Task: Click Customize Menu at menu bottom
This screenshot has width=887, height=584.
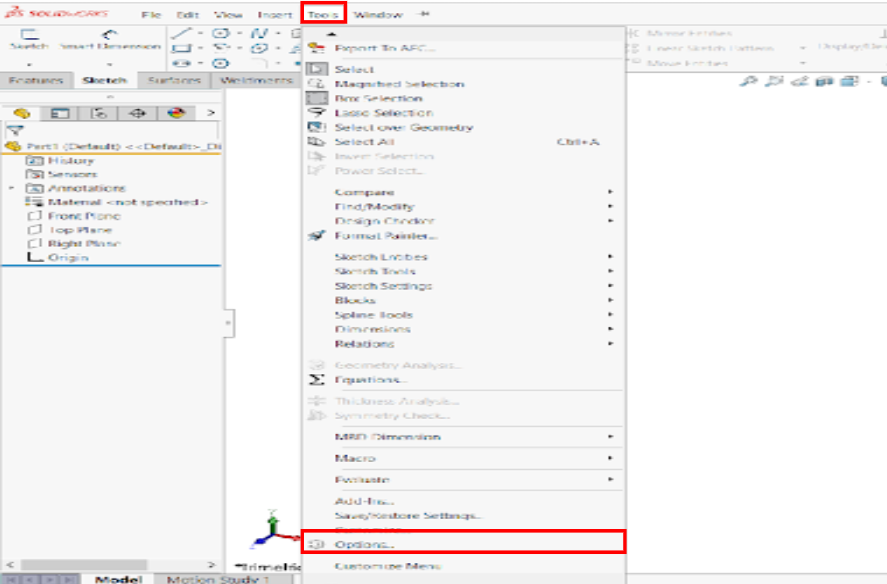Action: pyautogui.click(x=387, y=566)
